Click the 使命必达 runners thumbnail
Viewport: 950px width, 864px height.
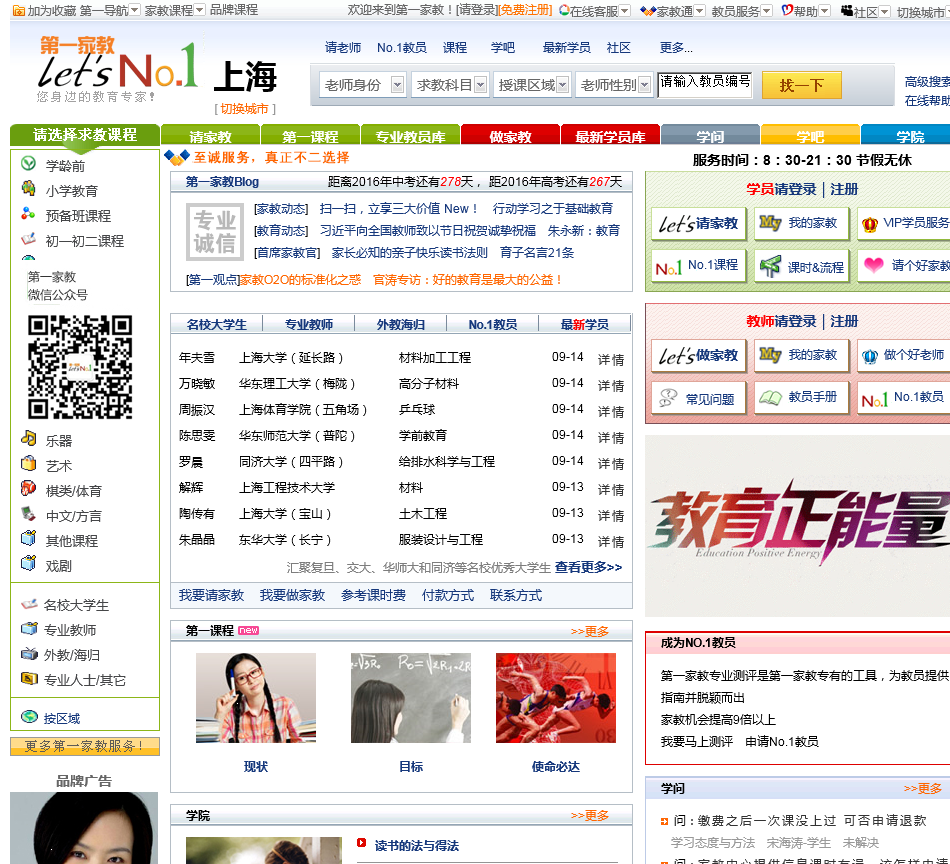[x=556, y=698]
